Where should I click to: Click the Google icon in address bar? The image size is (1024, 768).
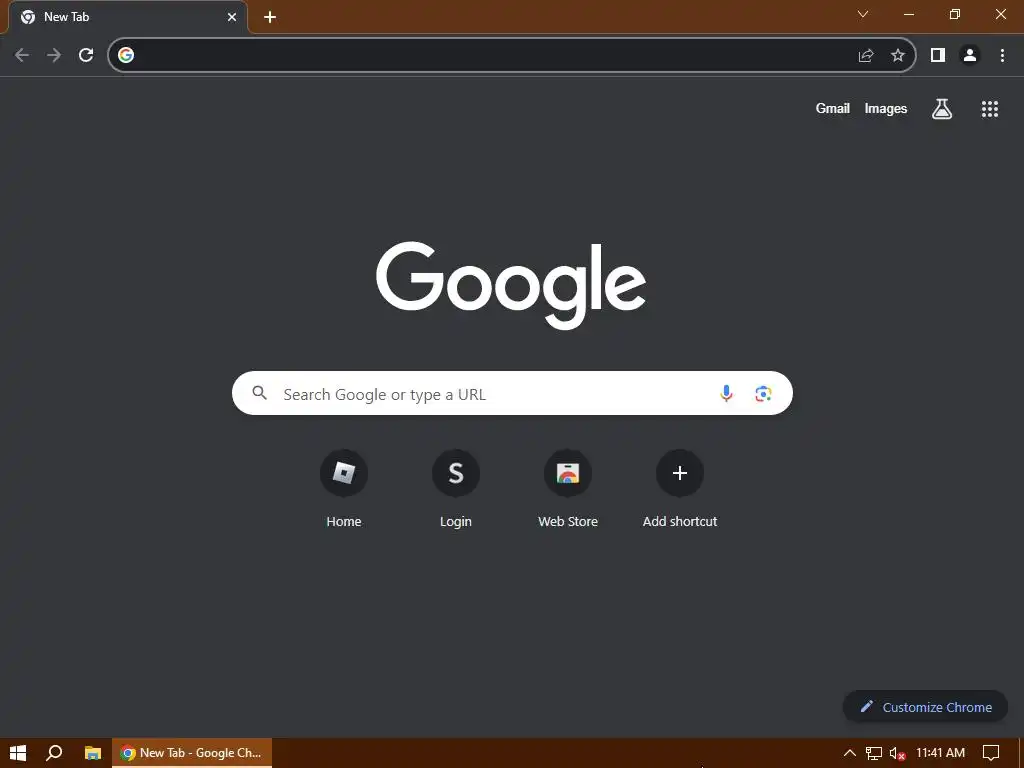126,56
